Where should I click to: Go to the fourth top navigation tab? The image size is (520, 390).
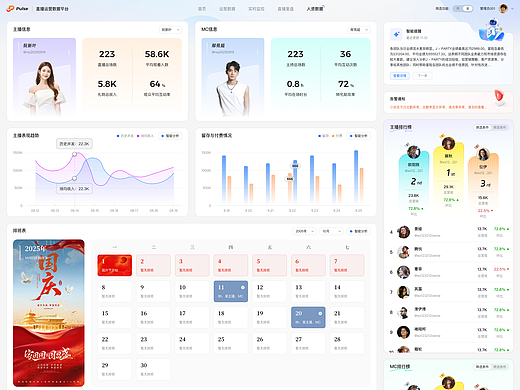pos(286,9)
